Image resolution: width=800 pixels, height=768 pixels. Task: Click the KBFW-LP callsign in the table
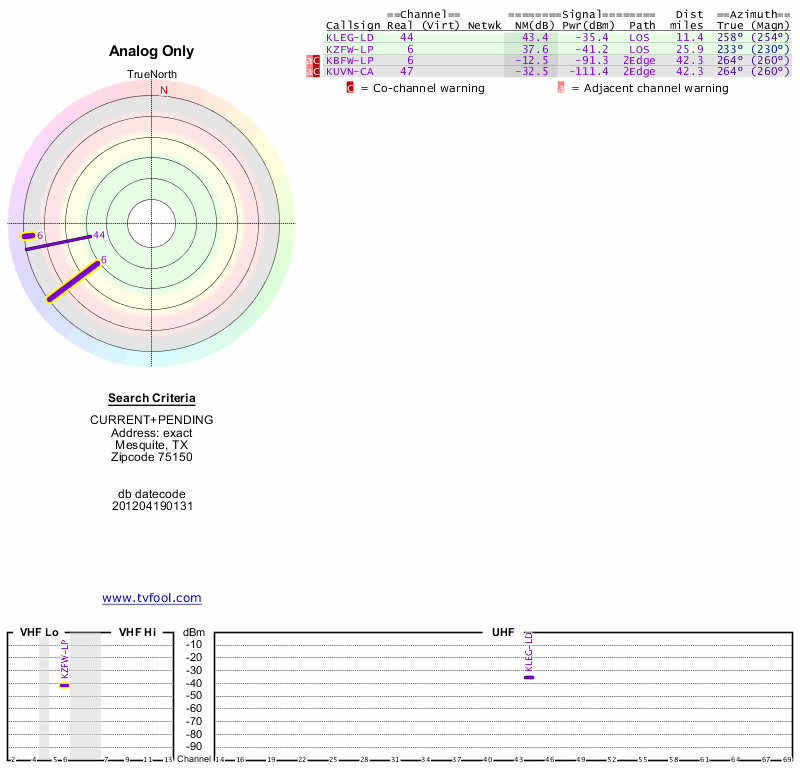click(350, 60)
